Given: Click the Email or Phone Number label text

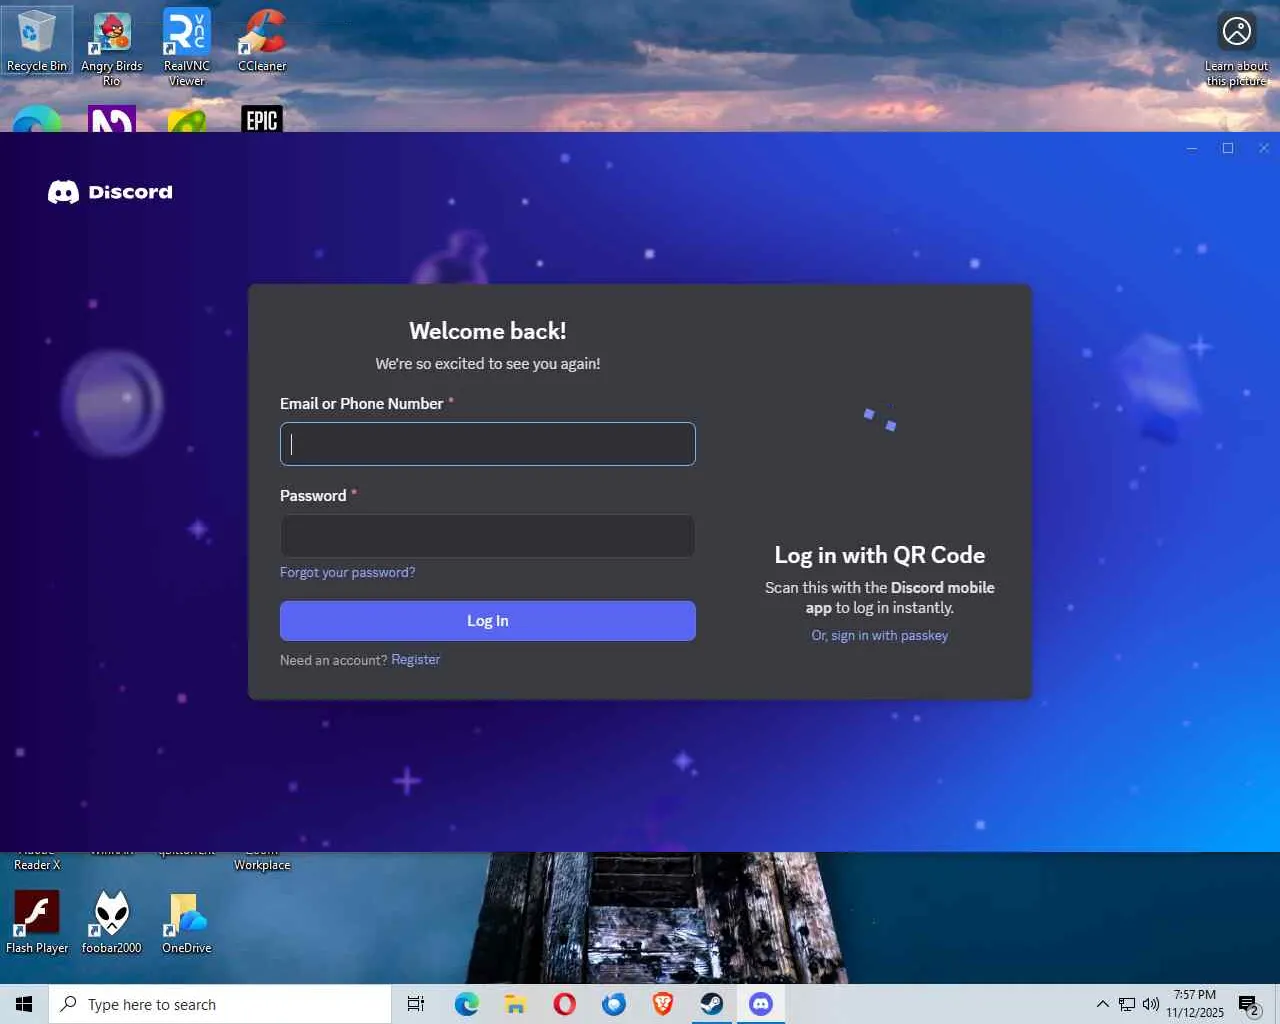Looking at the screenshot, I should [x=361, y=404].
